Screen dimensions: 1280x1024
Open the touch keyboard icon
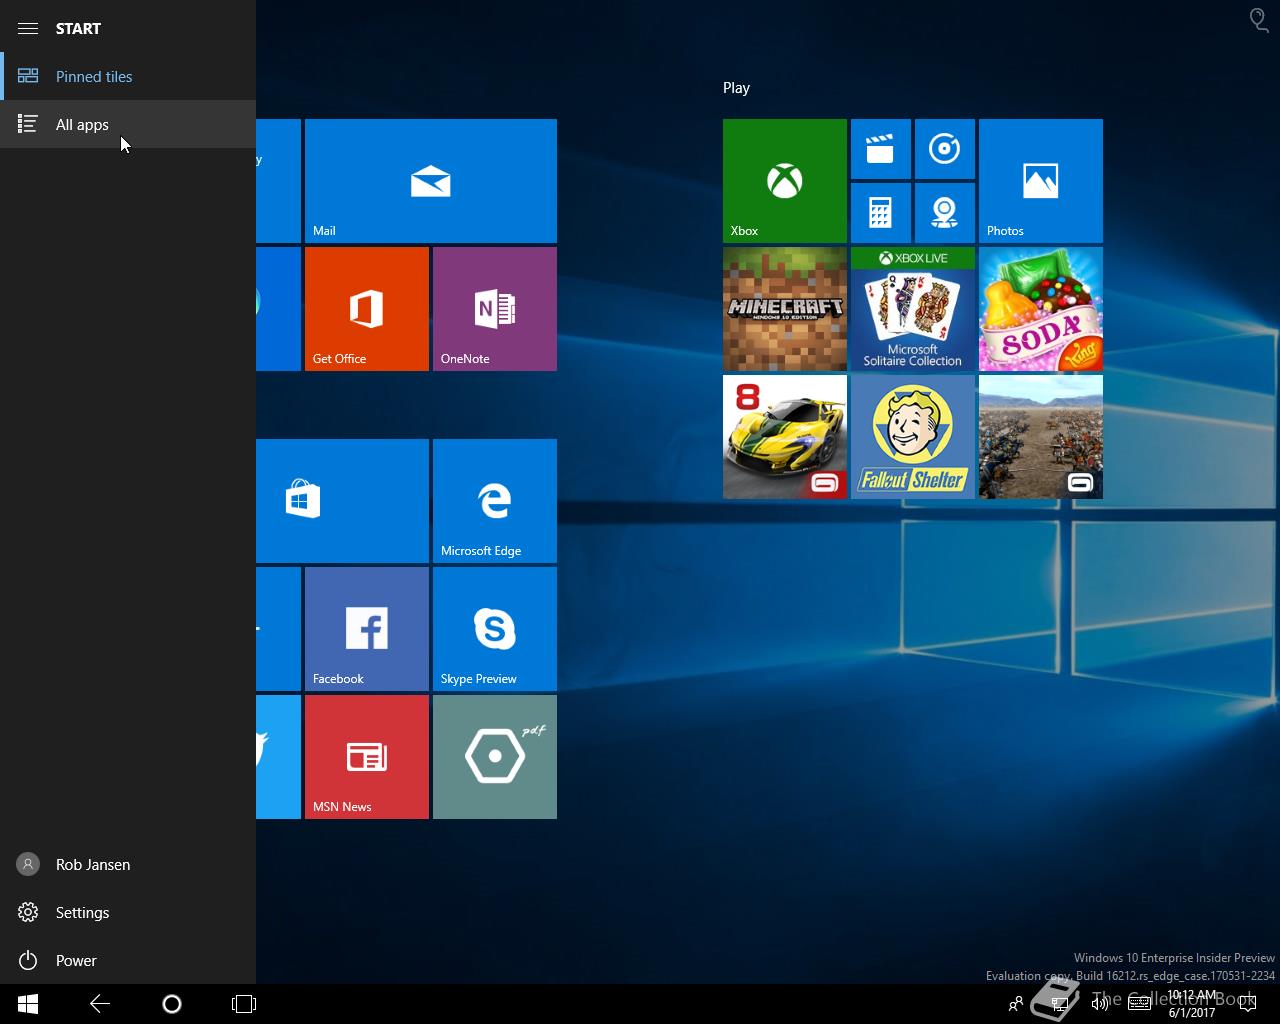pos(1140,1004)
